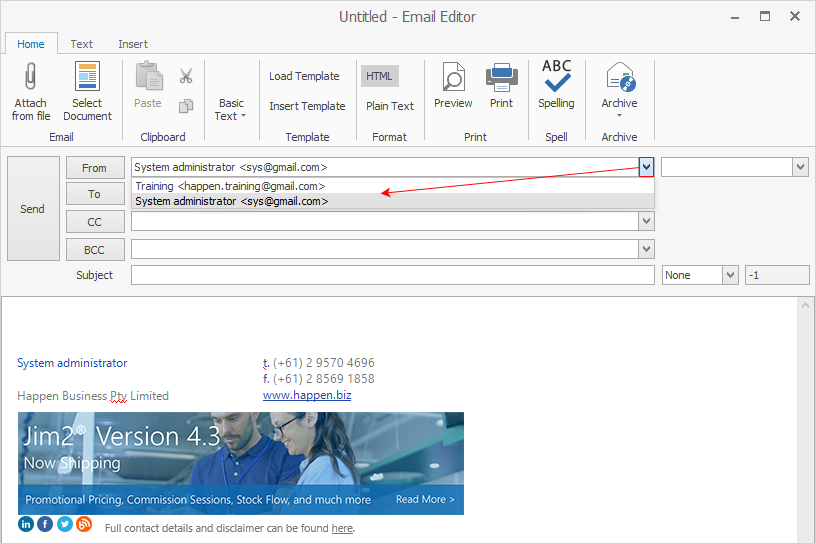
Task: Click the Print printer icon
Action: tap(502, 77)
